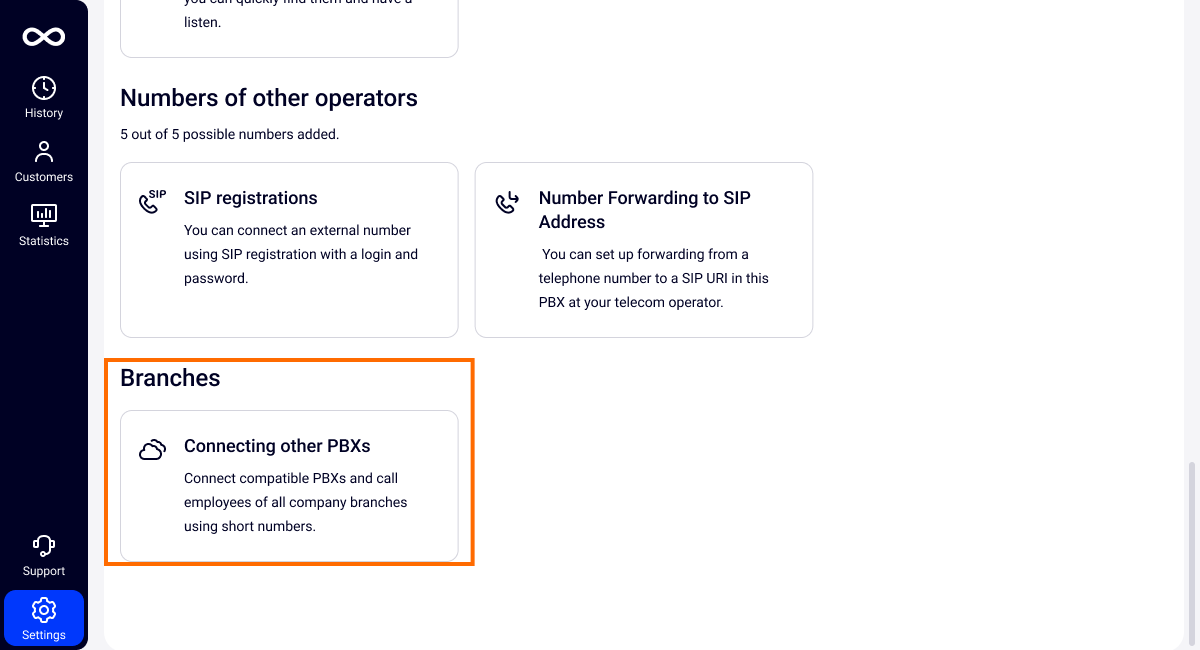Image resolution: width=1200 pixels, height=650 pixels.
Task: Select the Support label in the sidebar
Action: coord(44,571)
